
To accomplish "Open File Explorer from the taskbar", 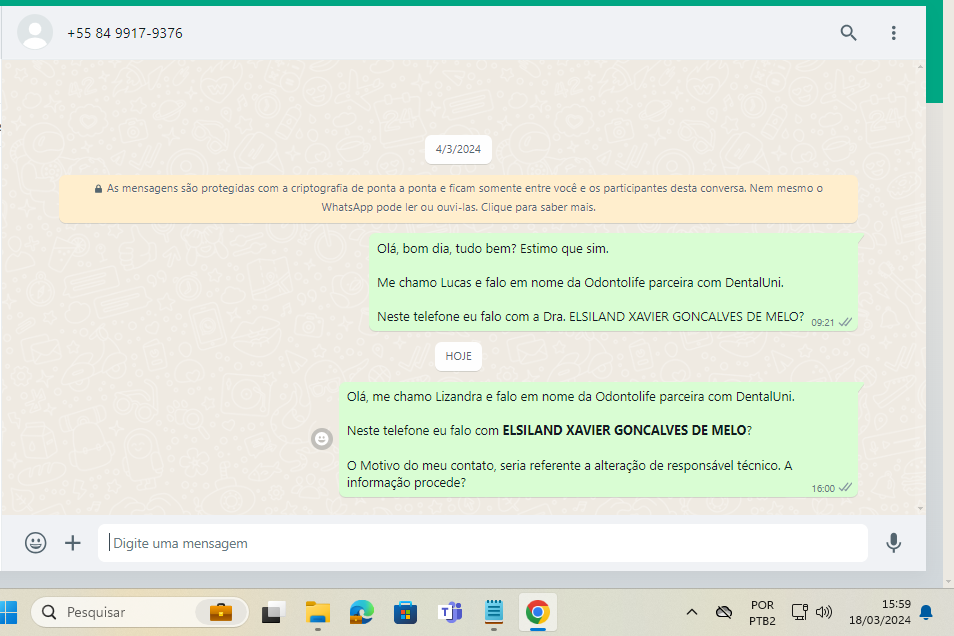I will tap(317, 611).
